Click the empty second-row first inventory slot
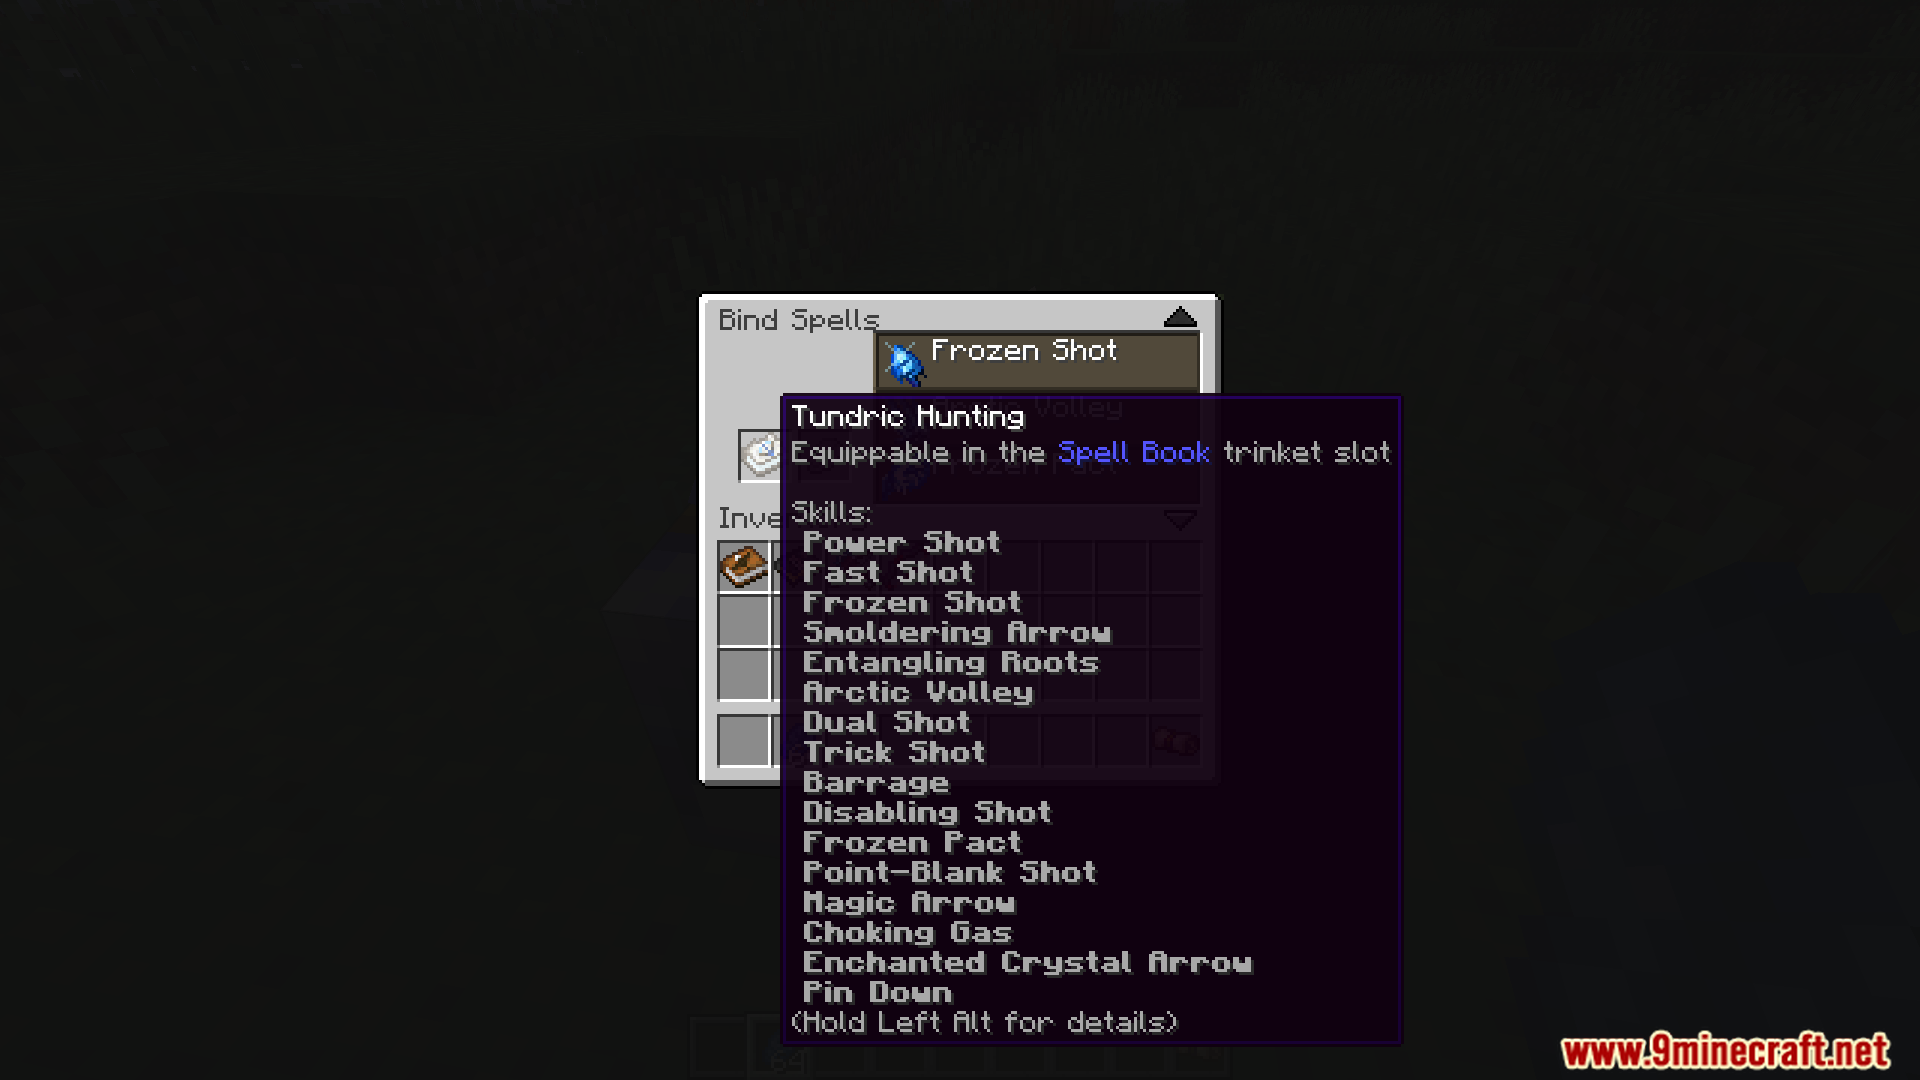The height and width of the screenshot is (1080, 1920). [x=743, y=621]
